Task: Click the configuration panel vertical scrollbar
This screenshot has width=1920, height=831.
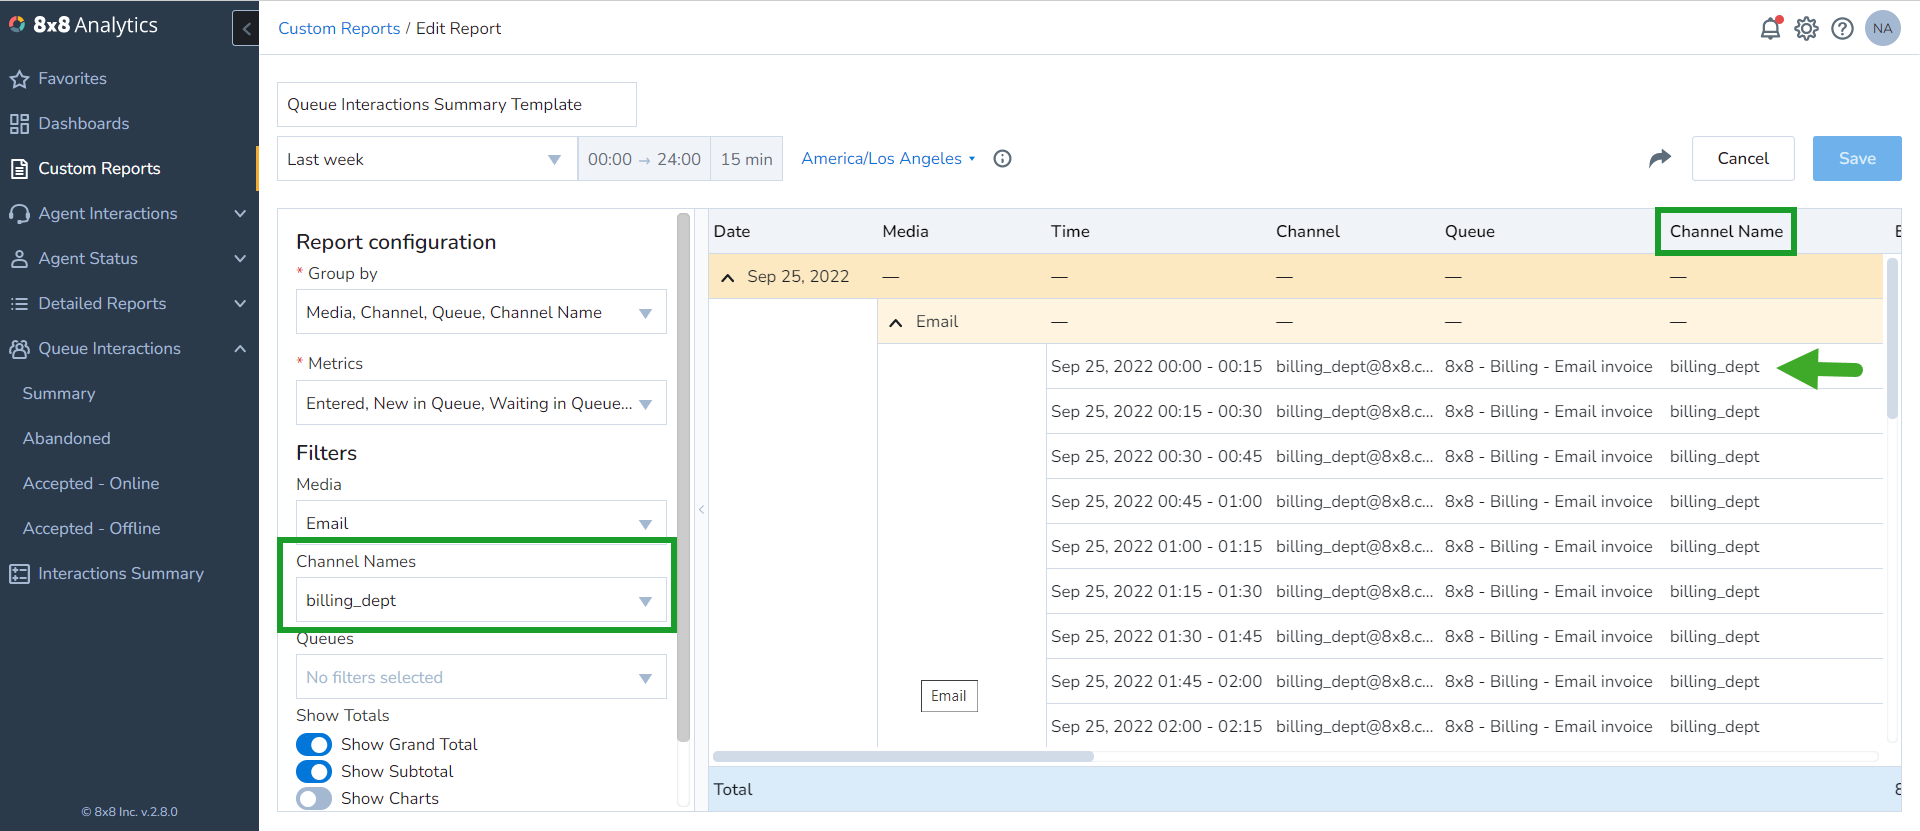Action: (x=684, y=477)
